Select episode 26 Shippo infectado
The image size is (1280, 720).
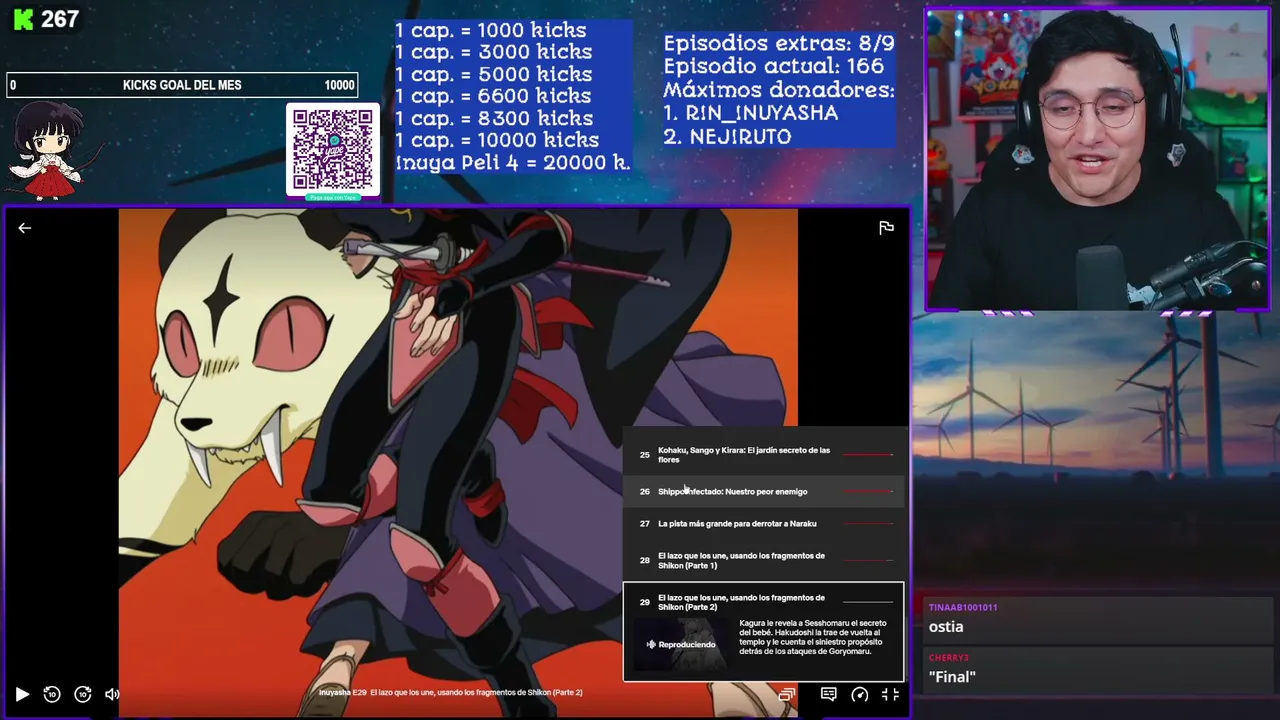pyautogui.click(x=764, y=492)
